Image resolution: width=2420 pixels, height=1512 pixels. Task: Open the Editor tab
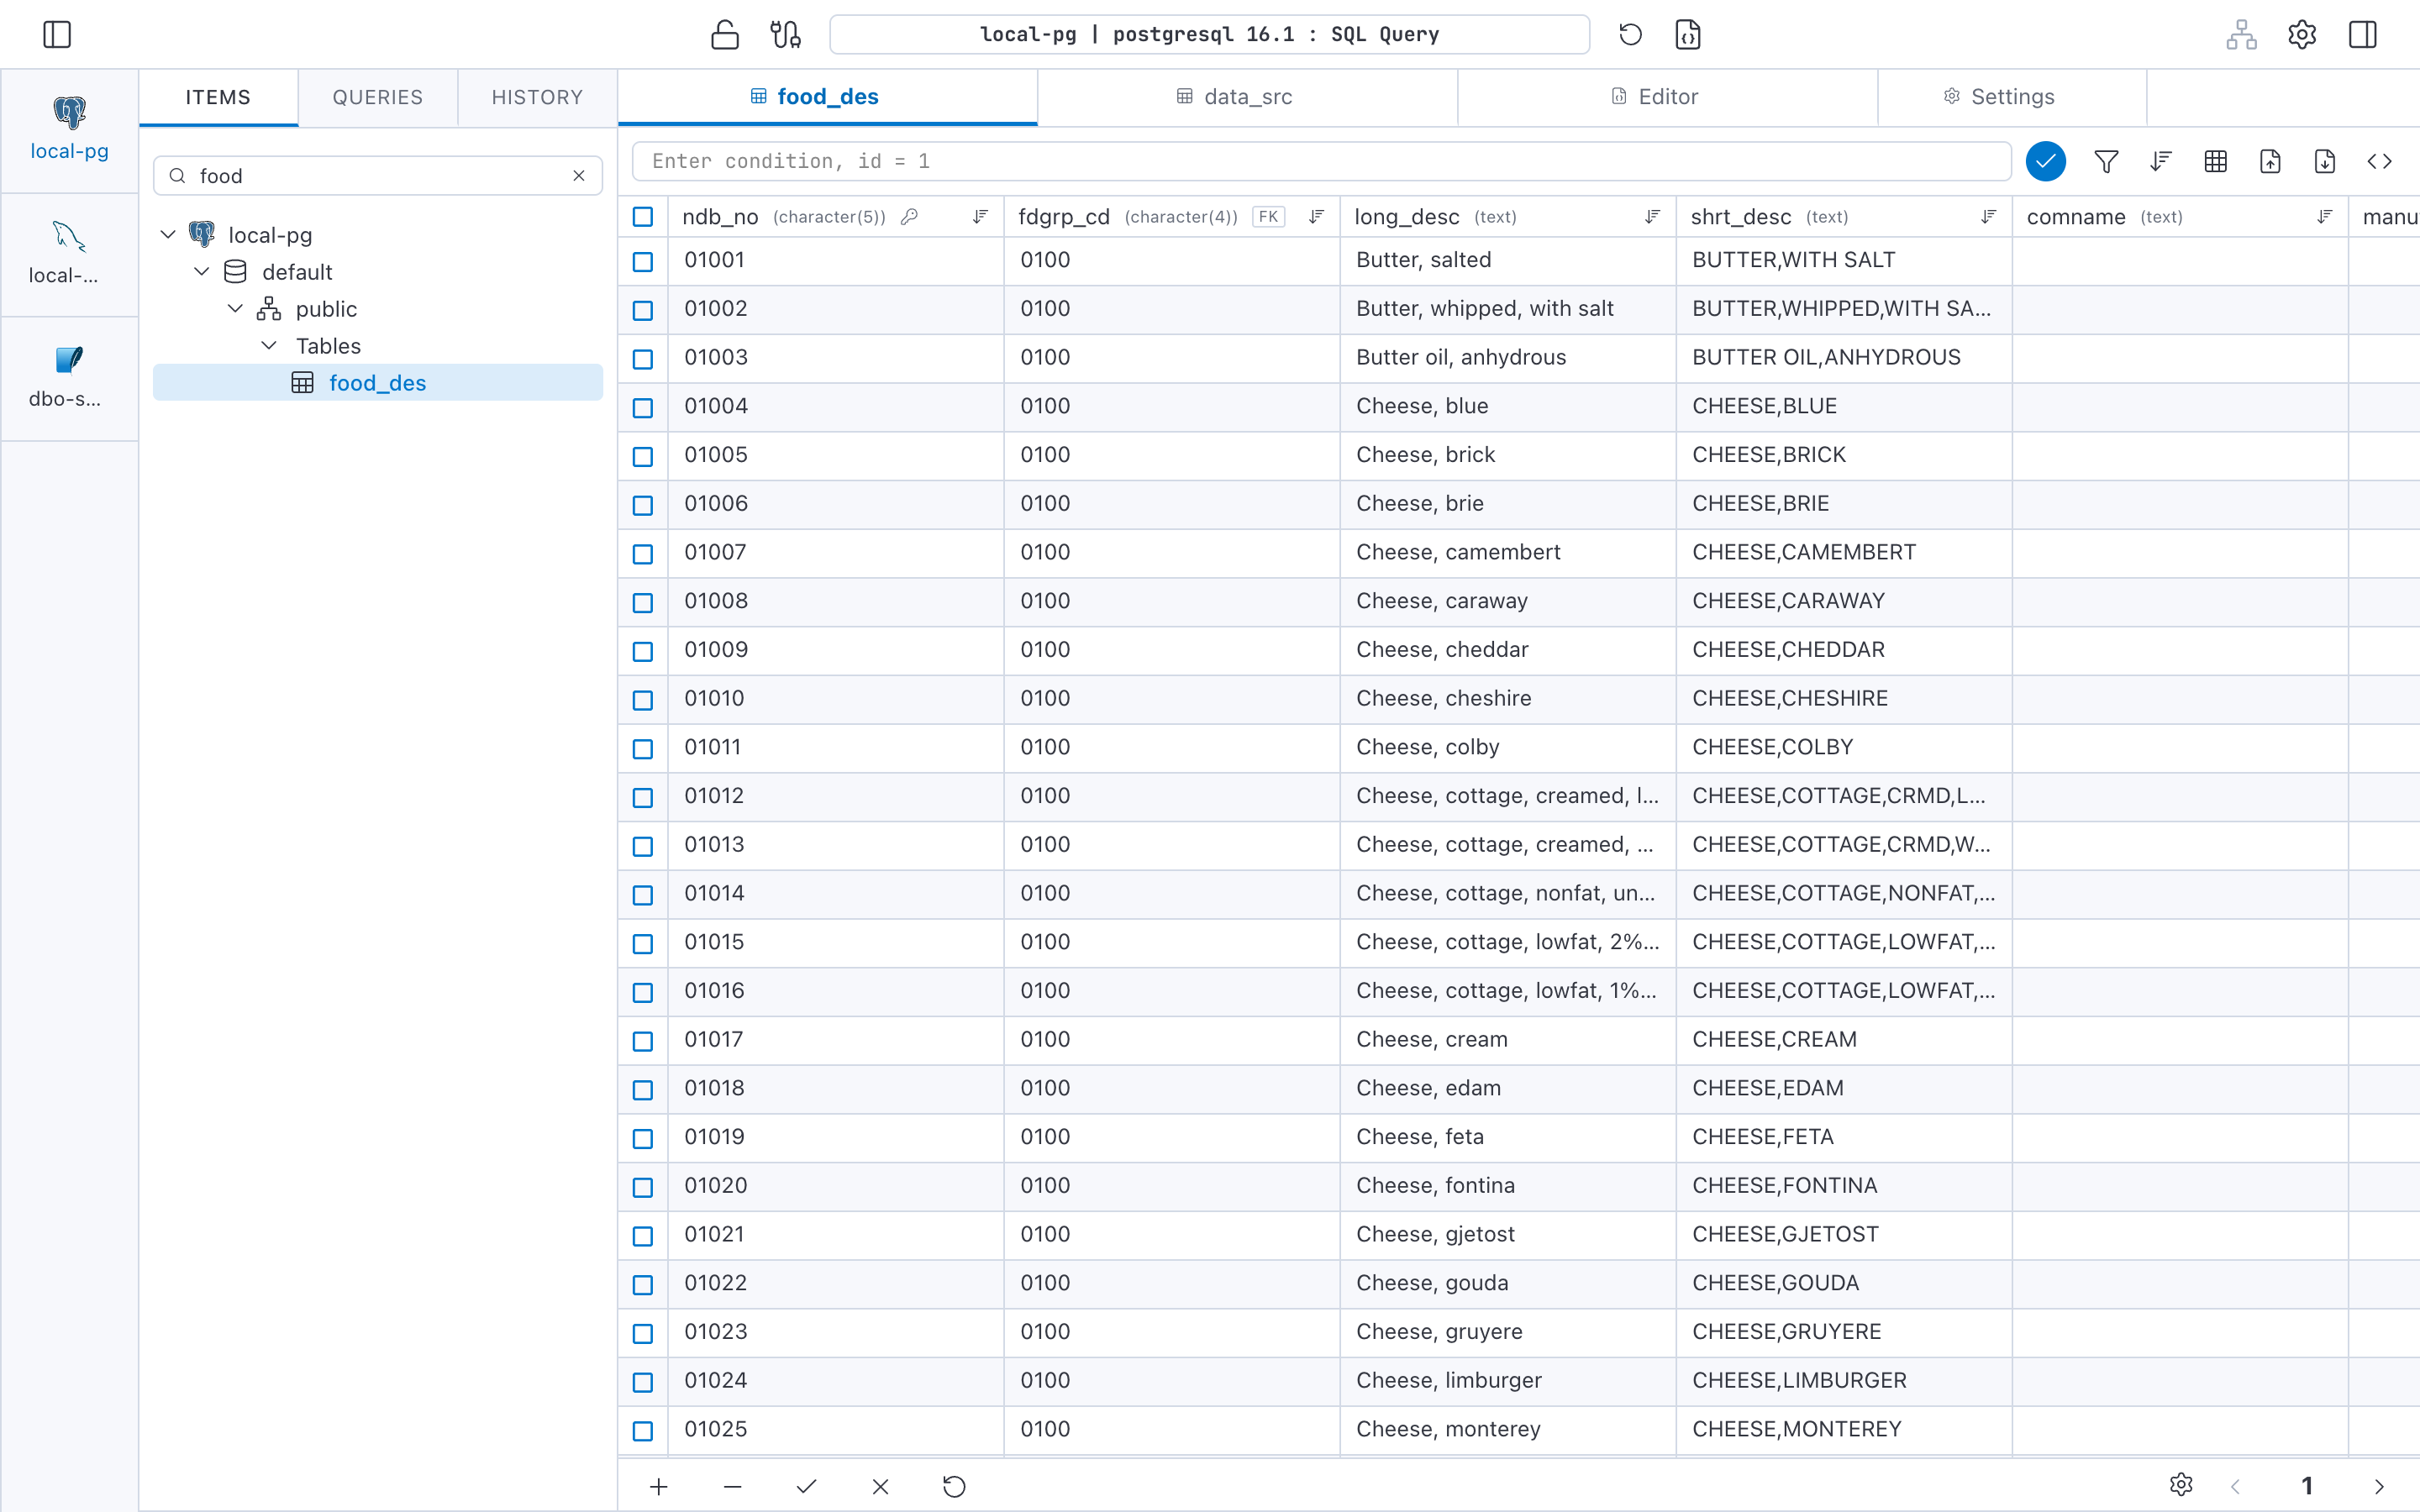pos(1667,98)
